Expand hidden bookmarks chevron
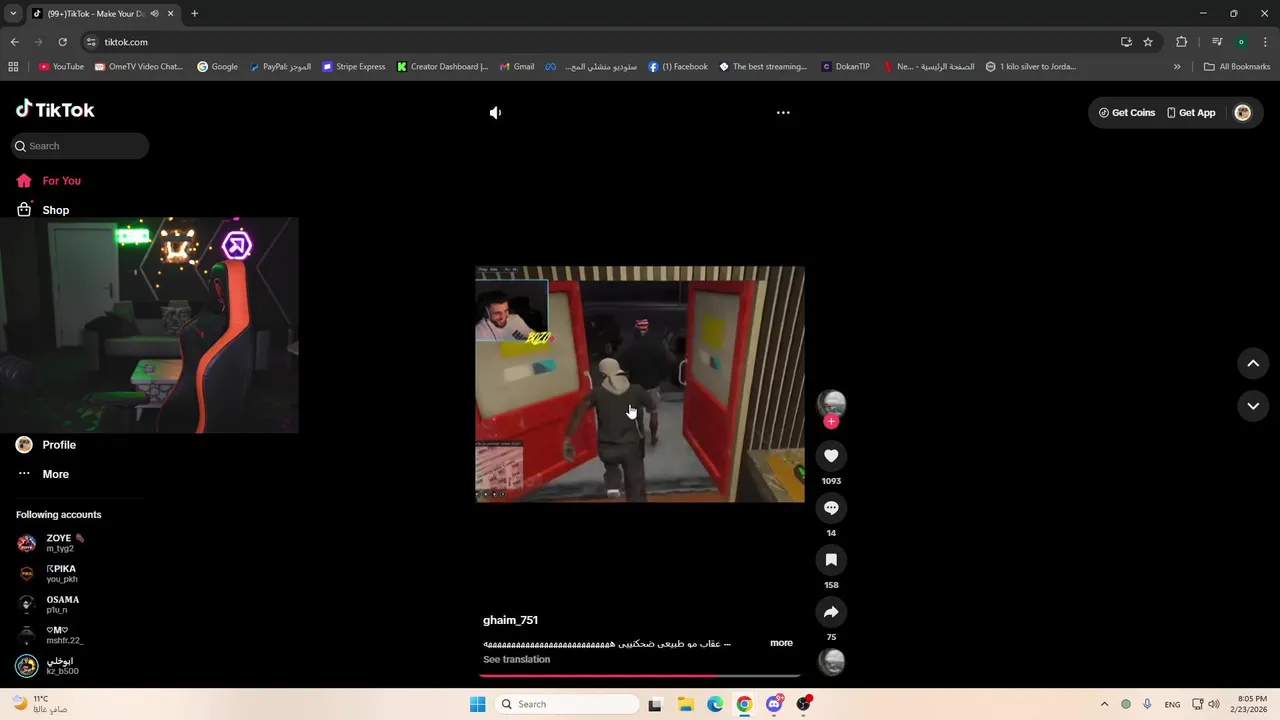Viewport: 1280px width, 720px height. pyautogui.click(x=1177, y=67)
